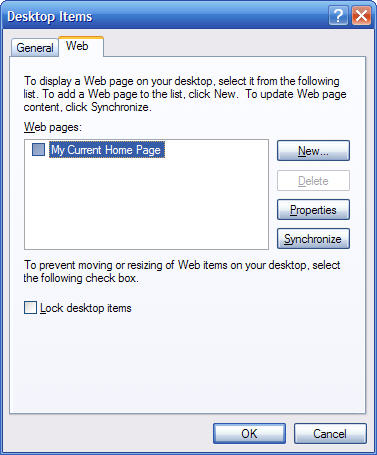Screen dimensions: 377x455
Task: Click the word Synchronize in the top instructions
Action: [x=120, y=107]
